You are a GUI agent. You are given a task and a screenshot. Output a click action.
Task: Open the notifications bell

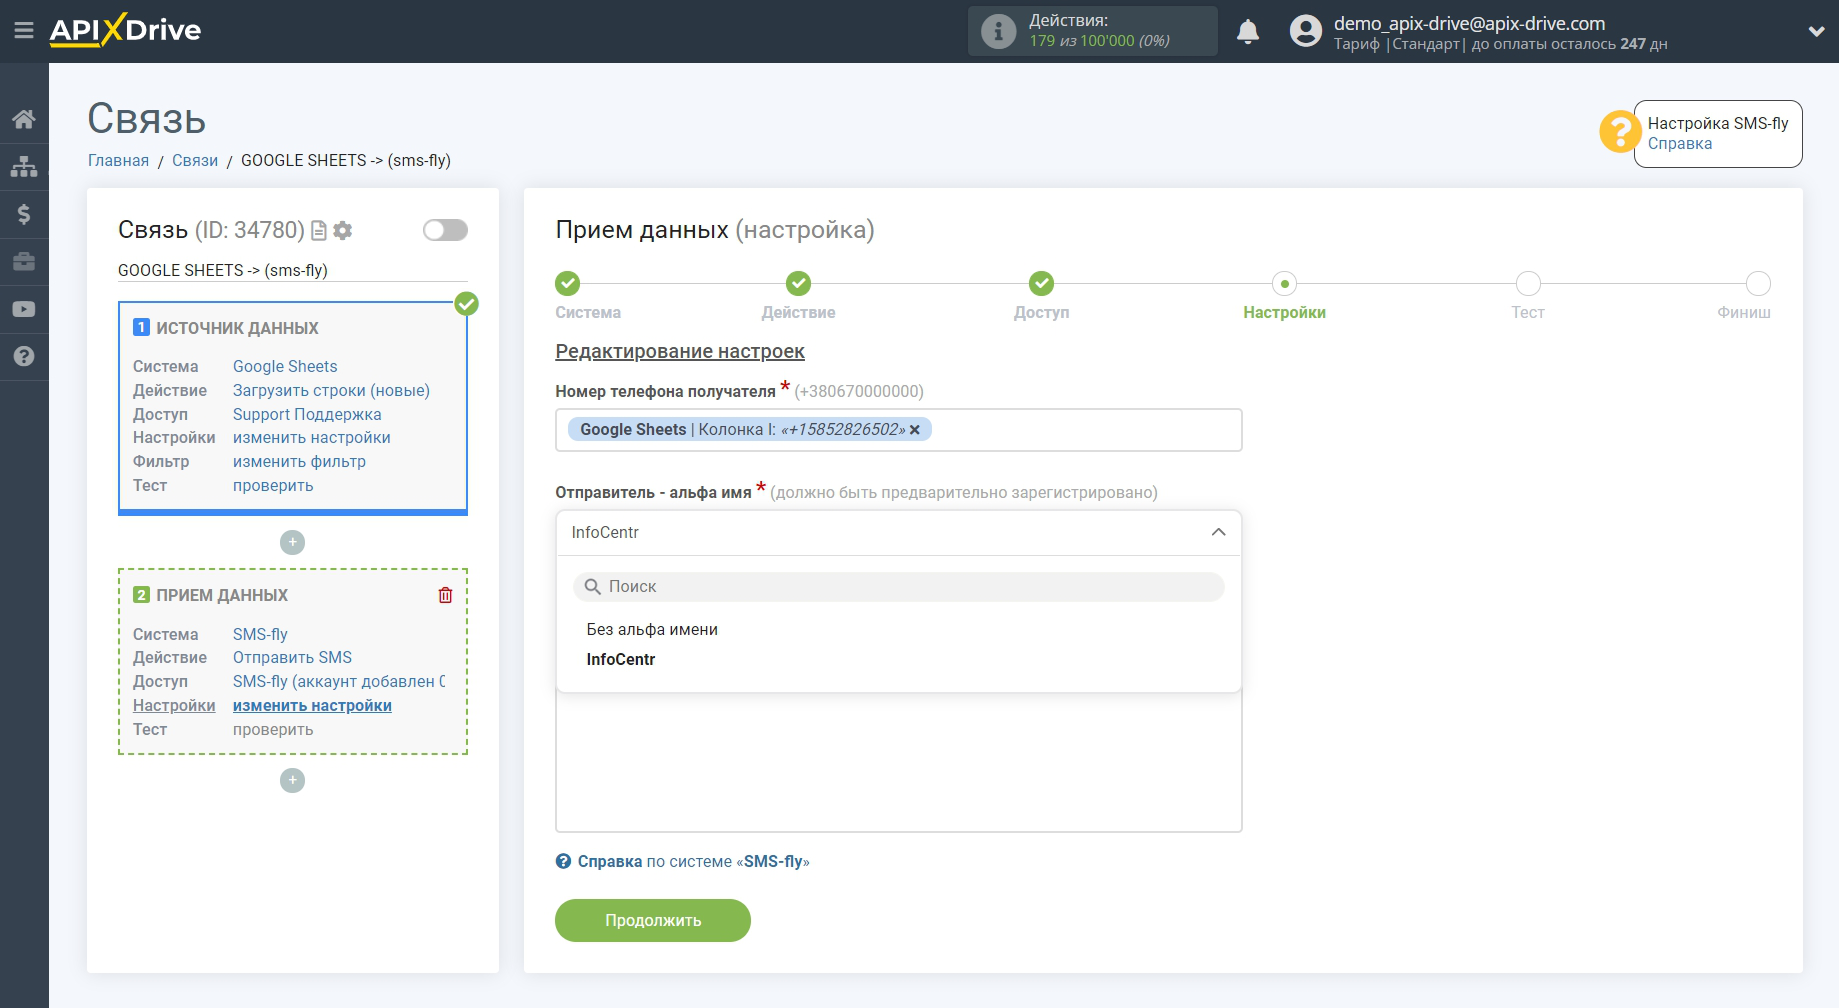coord(1247,32)
